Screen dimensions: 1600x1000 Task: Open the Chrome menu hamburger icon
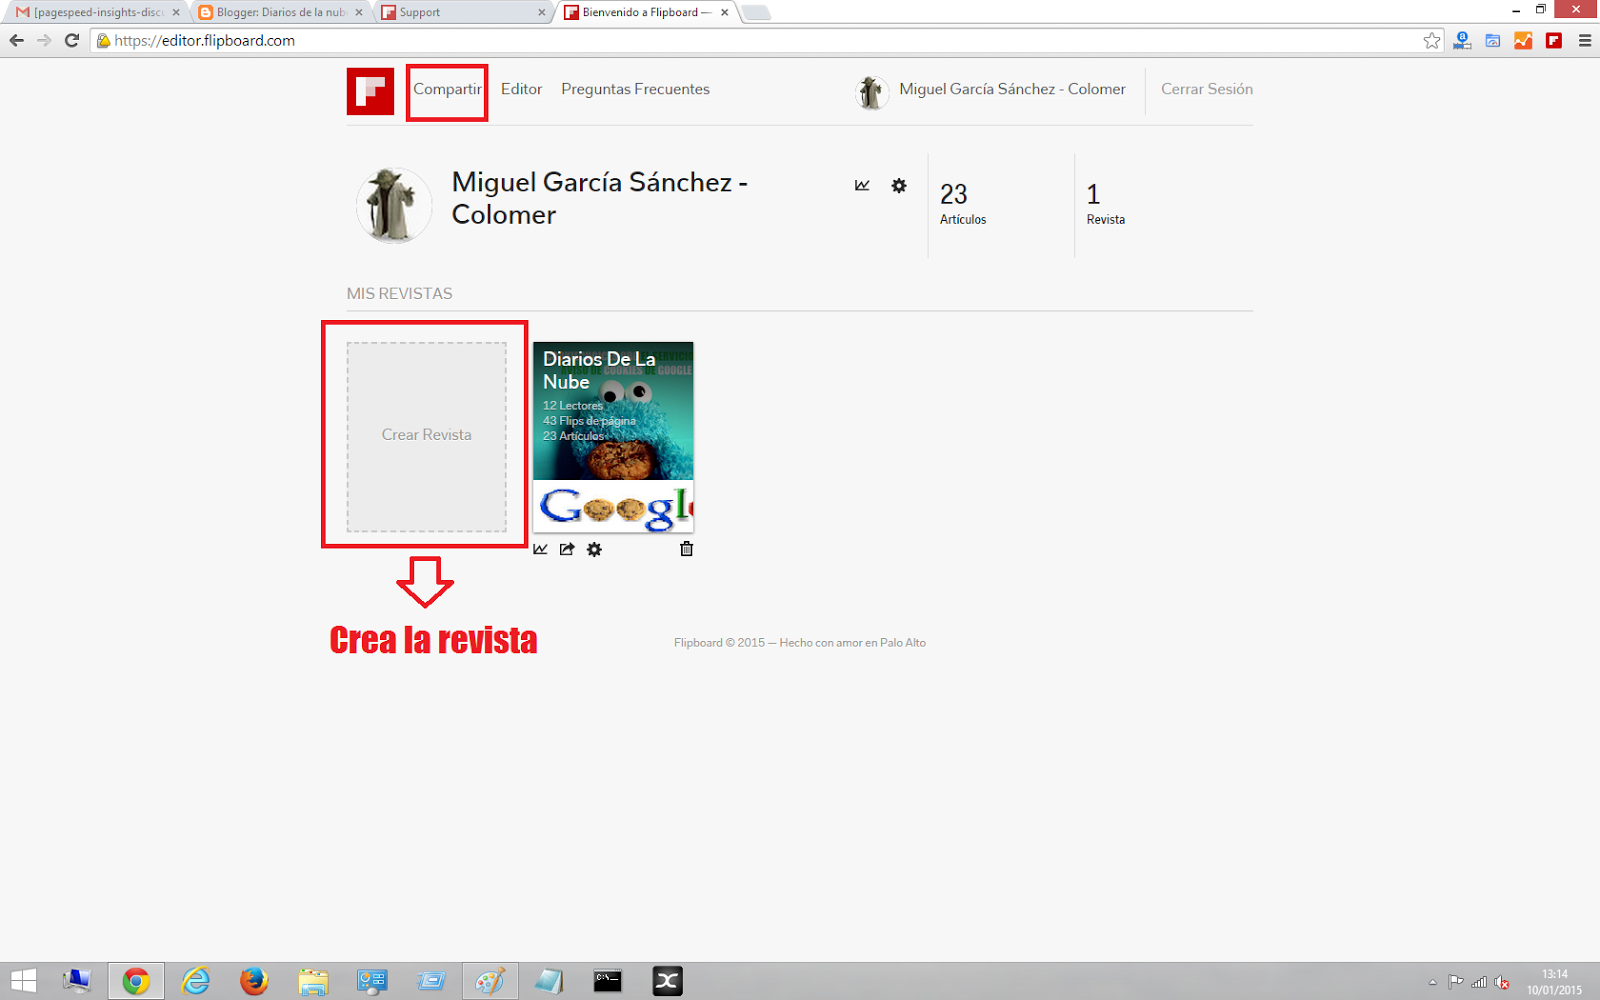[1585, 41]
